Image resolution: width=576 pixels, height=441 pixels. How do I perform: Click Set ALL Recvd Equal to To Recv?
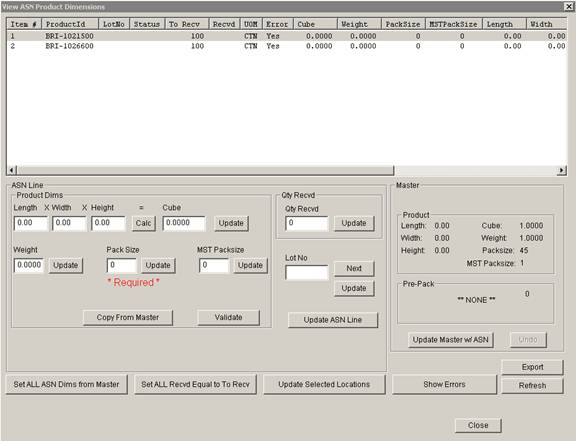point(195,384)
